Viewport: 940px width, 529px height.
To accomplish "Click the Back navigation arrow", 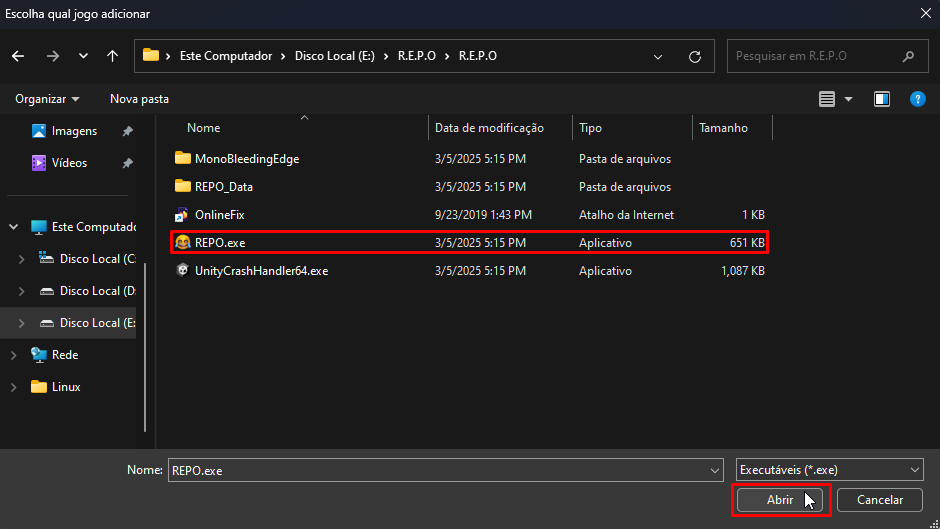I will pyautogui.click(x=18, y=56).
